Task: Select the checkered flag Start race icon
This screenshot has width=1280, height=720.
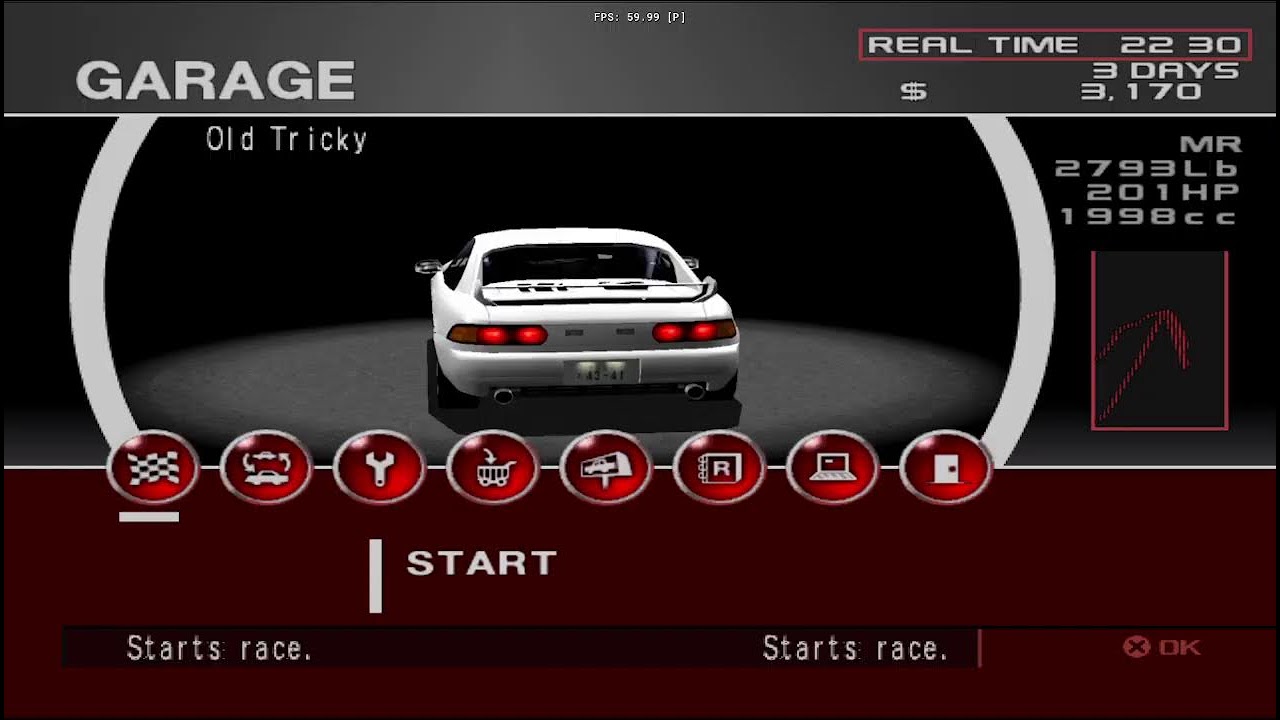Action: 152,467
